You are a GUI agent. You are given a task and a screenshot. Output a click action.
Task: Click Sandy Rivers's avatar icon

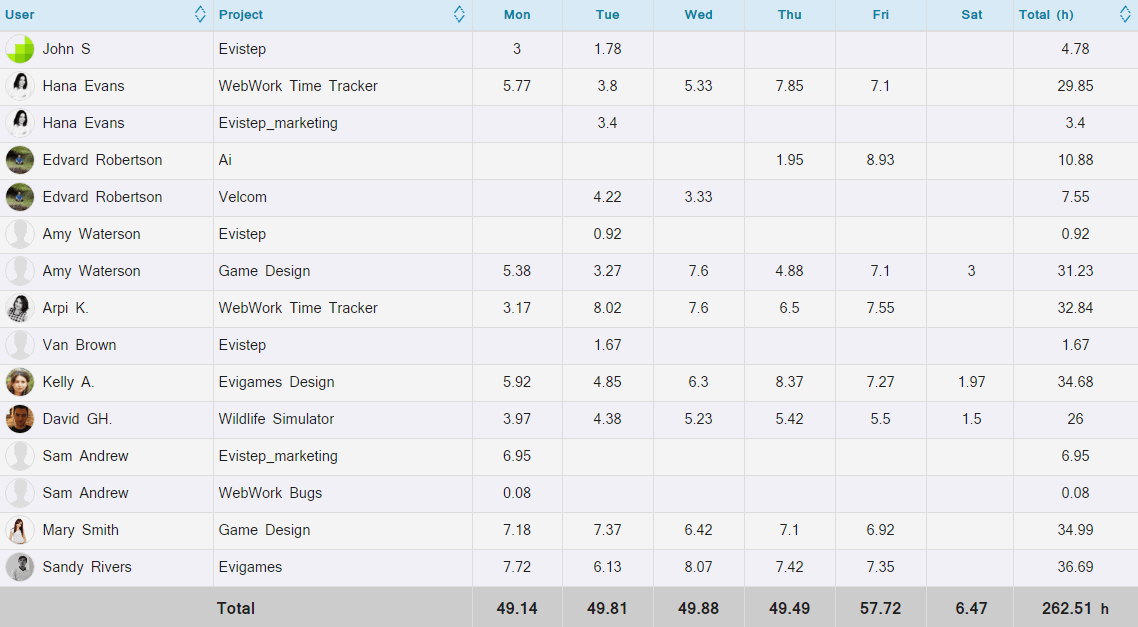[19, 567]
